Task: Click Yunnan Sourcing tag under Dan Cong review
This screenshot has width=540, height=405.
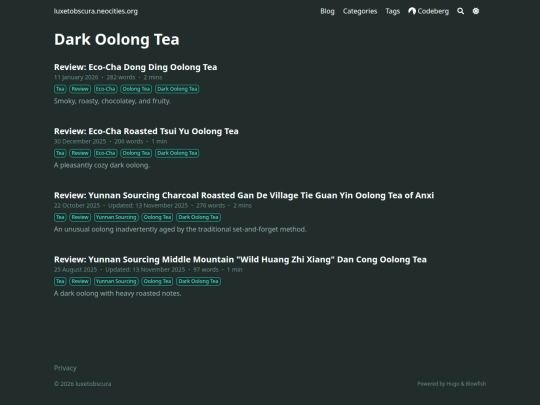Action: (116, 281)
